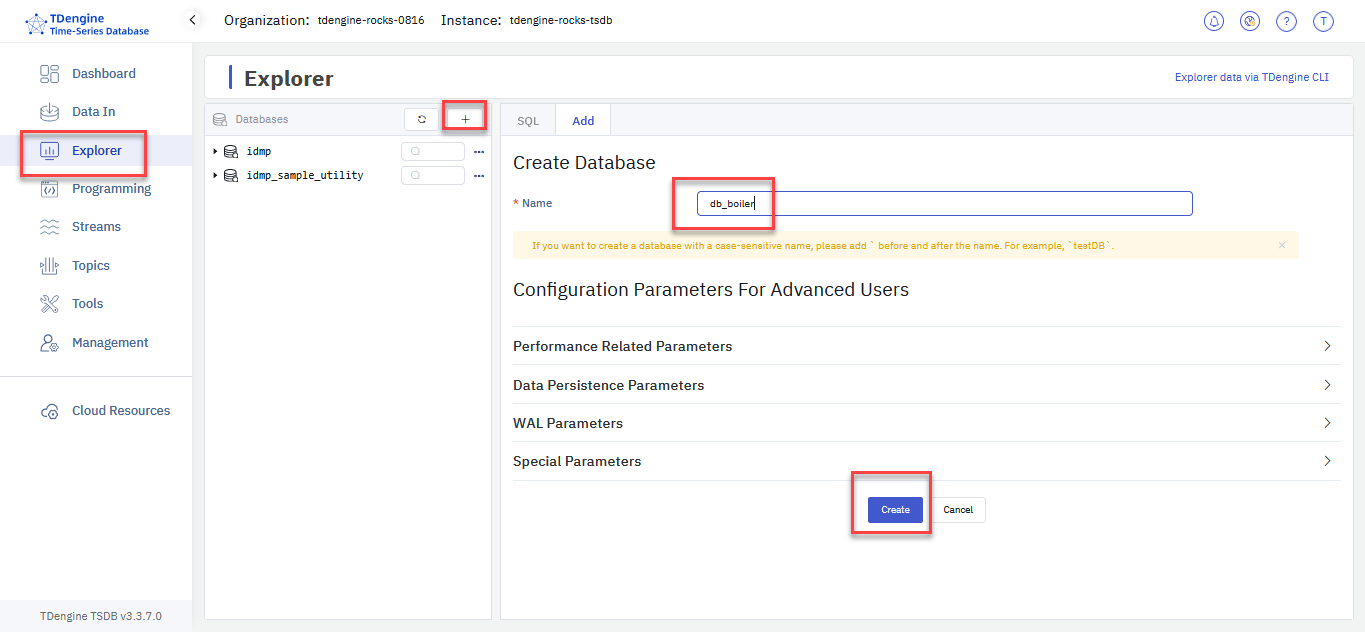
Task: Open Data In from the sidebar
Action: [x=93, y=112]
